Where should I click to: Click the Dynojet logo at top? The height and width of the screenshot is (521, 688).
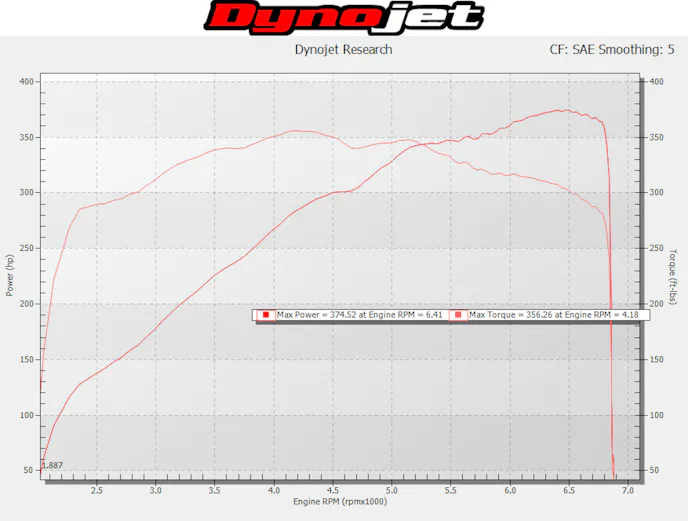coord(345,17)
